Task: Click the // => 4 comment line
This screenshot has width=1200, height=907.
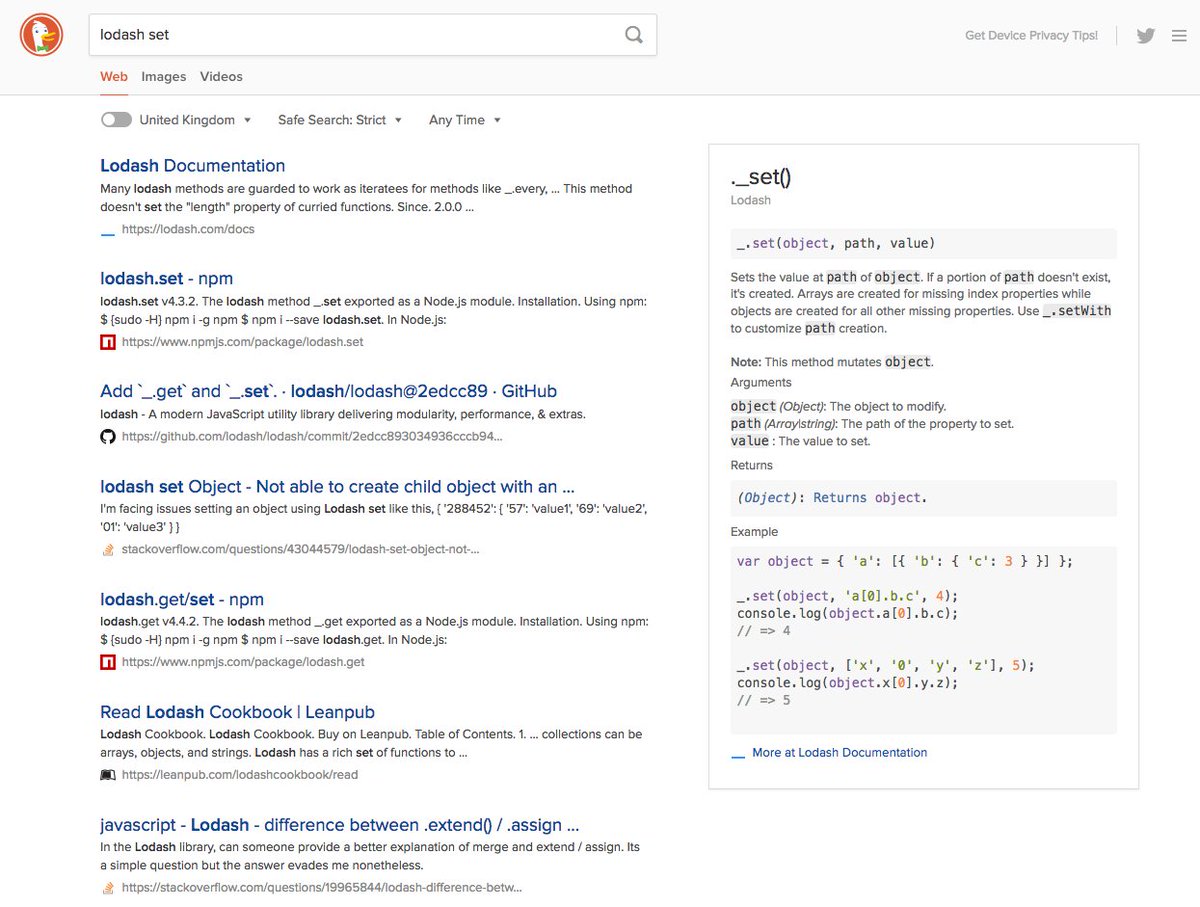Action: click(x=764, y=631)
